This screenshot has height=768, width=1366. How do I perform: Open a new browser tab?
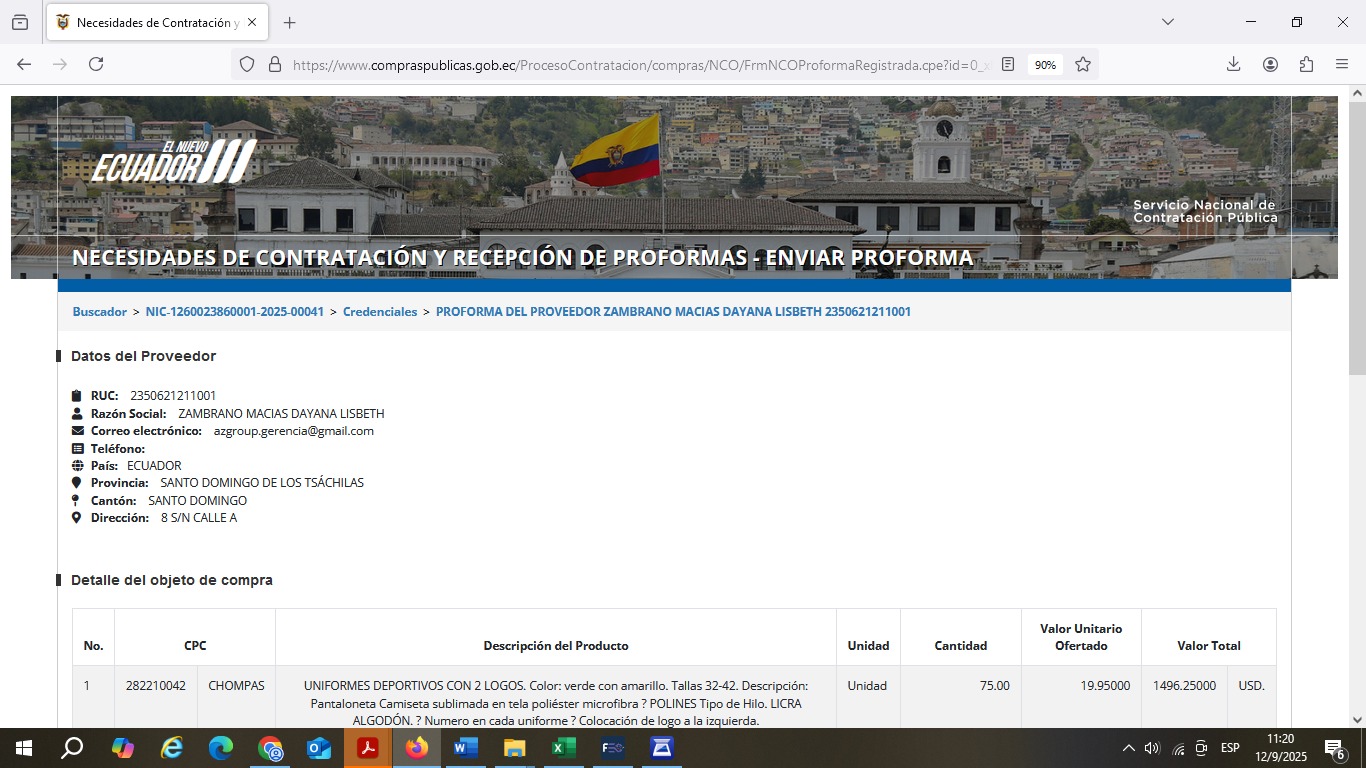[x=290, y=22]
